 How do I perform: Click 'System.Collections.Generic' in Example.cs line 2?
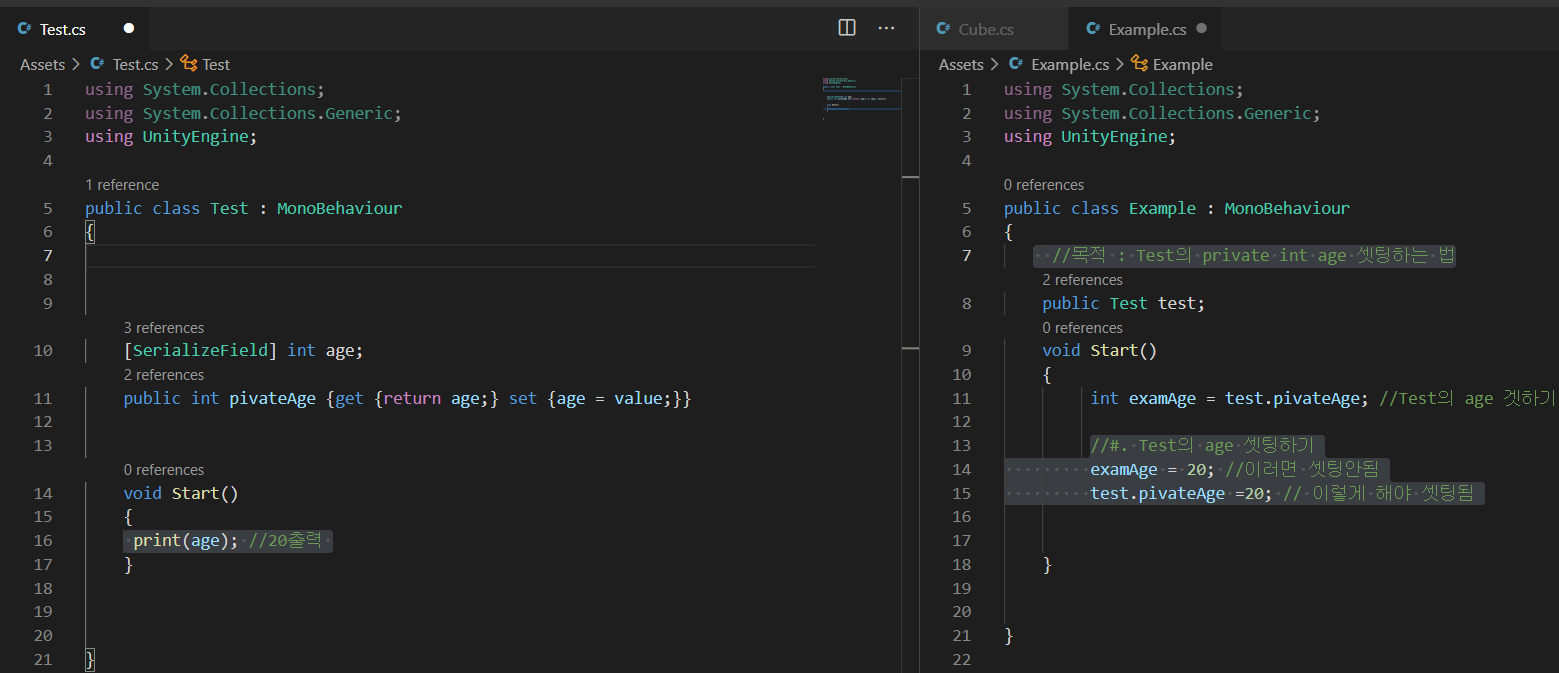(x=1186, y=113)
